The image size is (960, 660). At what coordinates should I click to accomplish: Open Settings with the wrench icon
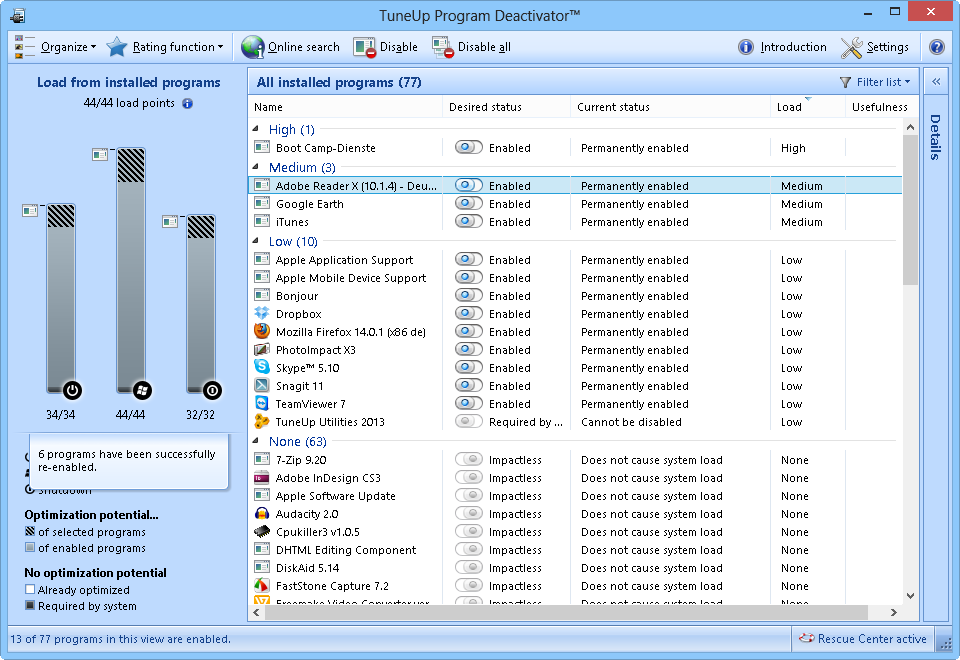pyautogui.click(x=851, y=47)
